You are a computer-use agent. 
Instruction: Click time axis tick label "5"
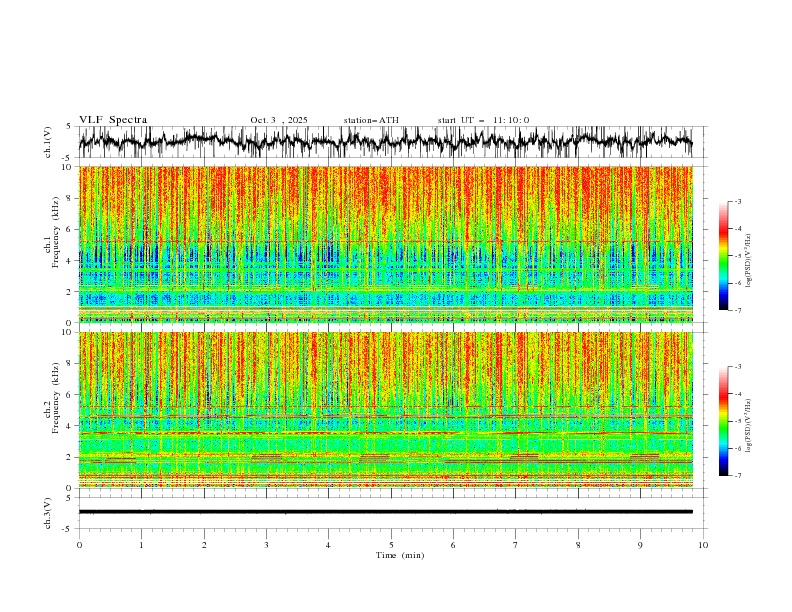tap(391, 545)
